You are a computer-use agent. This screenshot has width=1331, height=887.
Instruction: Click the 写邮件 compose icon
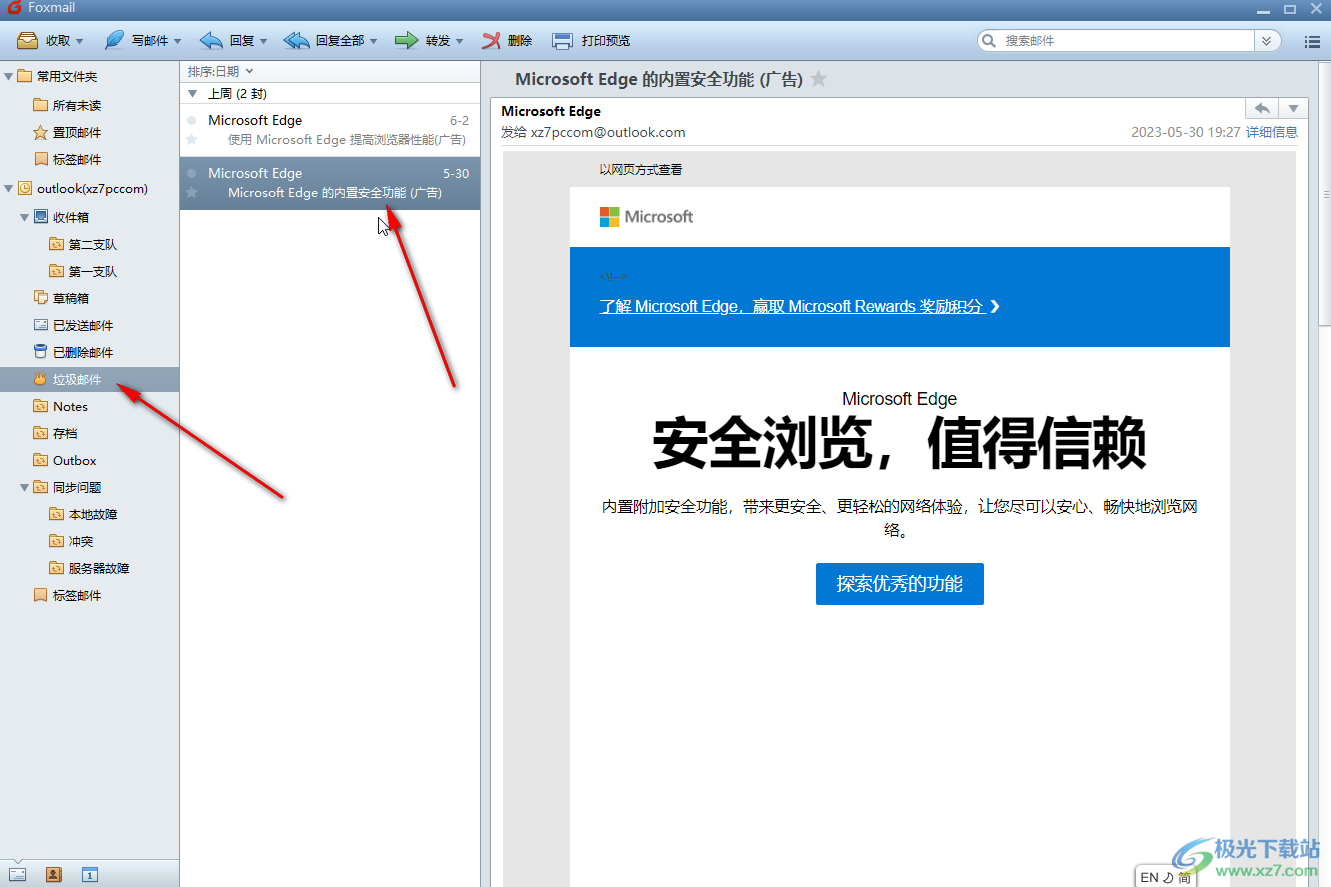(115, 41)
